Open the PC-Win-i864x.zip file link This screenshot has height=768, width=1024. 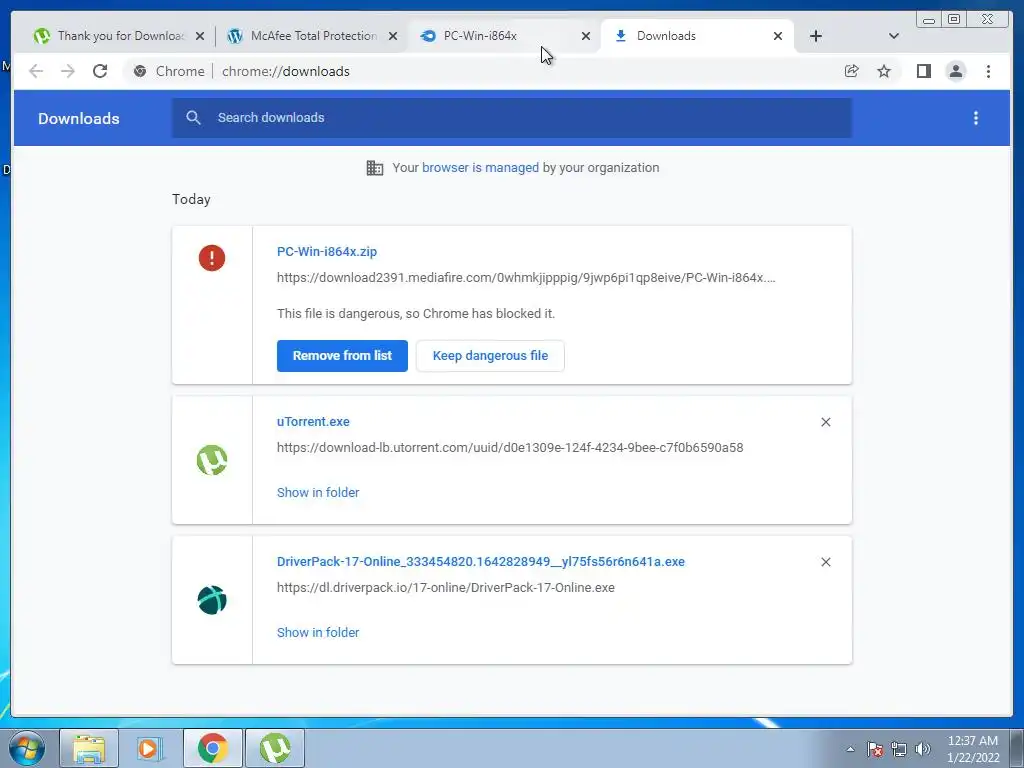(327, 251)
